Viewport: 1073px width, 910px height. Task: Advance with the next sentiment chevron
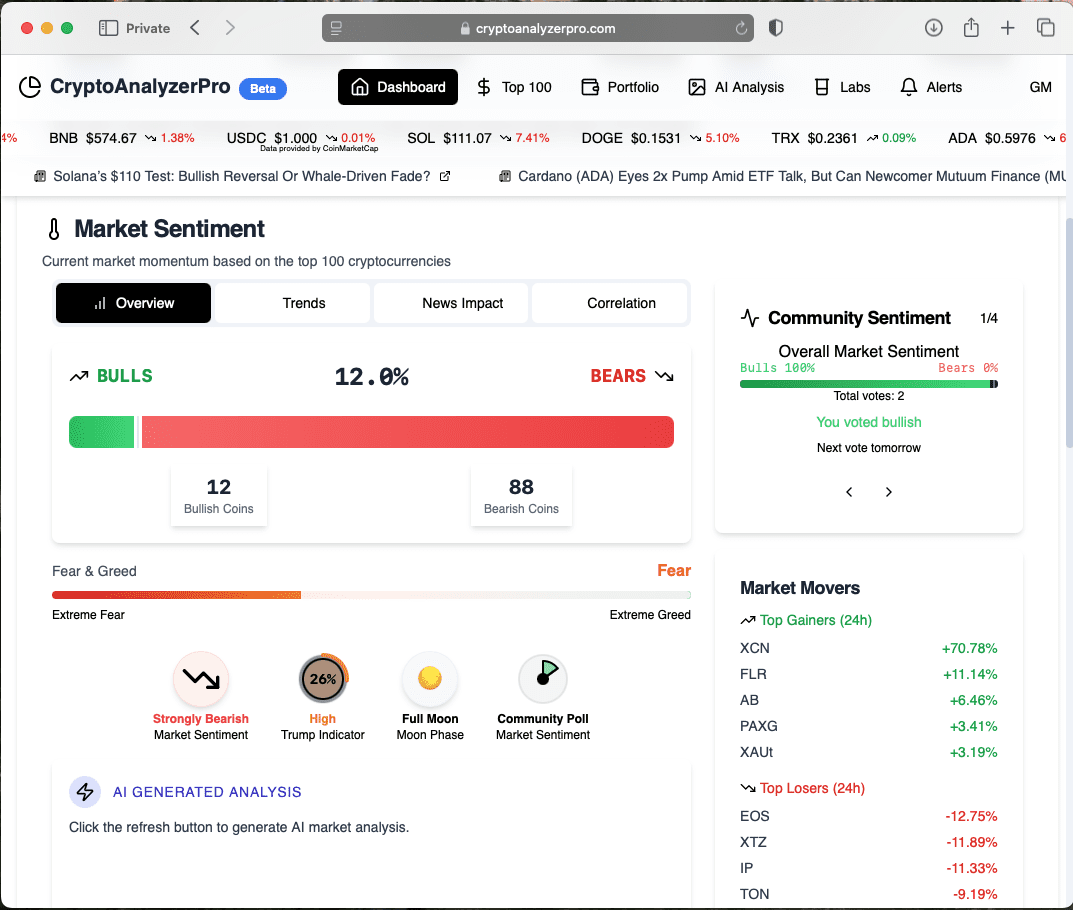click(888, 492)
